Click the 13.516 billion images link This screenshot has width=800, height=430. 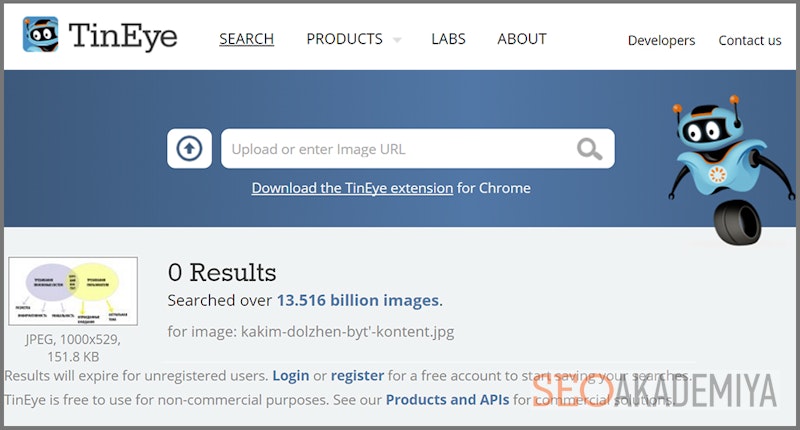click(x=358, y=300)
